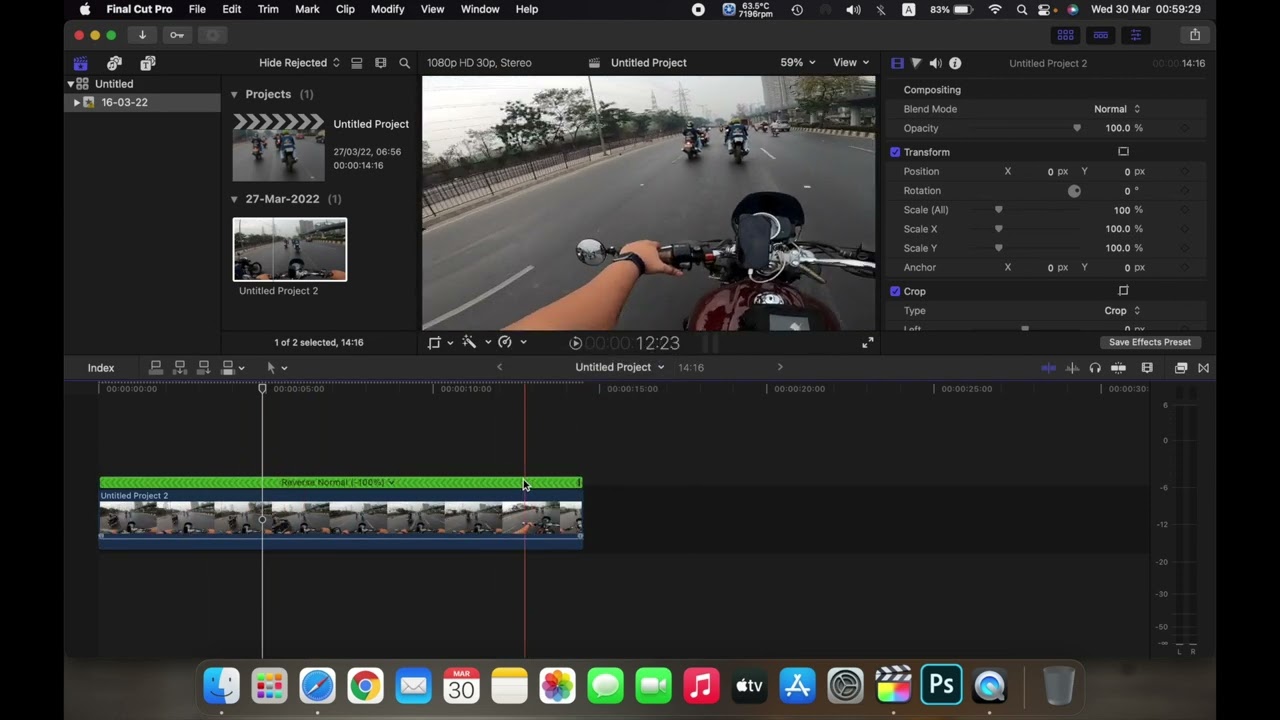
Task: Uncheck the Transform checkbox
Action: (895, 152)
